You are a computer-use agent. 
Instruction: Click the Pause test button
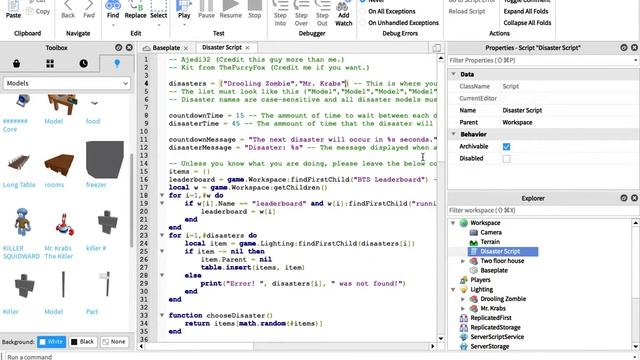tap(206, 10)
